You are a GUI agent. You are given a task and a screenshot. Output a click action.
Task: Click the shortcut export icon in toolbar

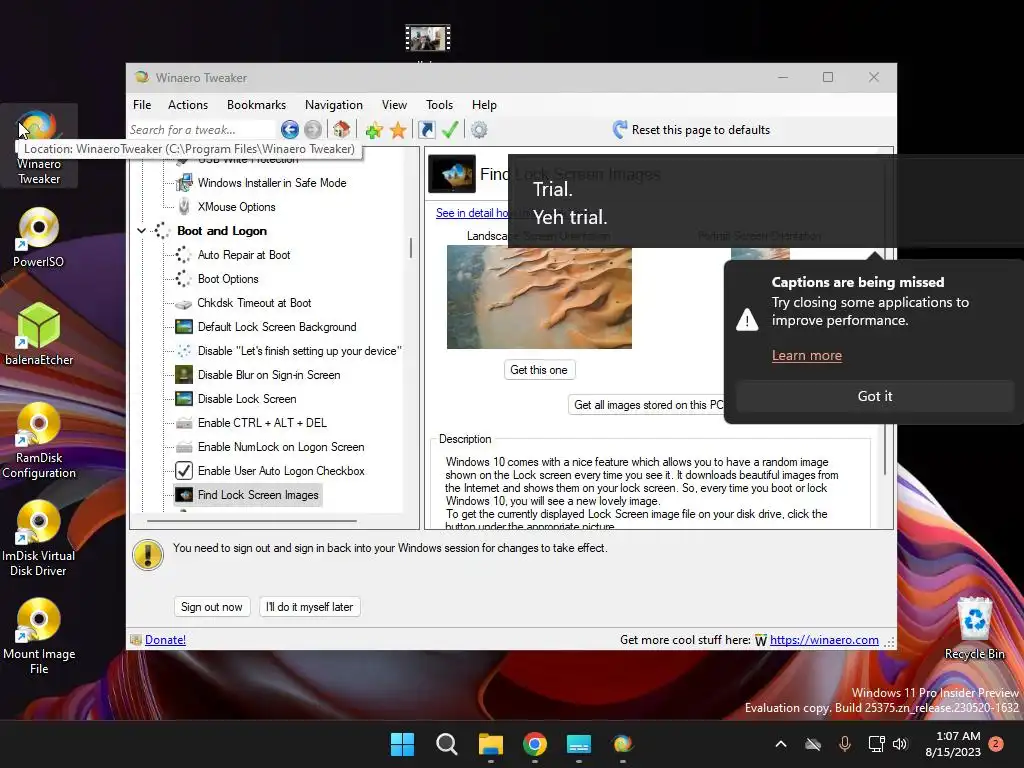point(426,130)
